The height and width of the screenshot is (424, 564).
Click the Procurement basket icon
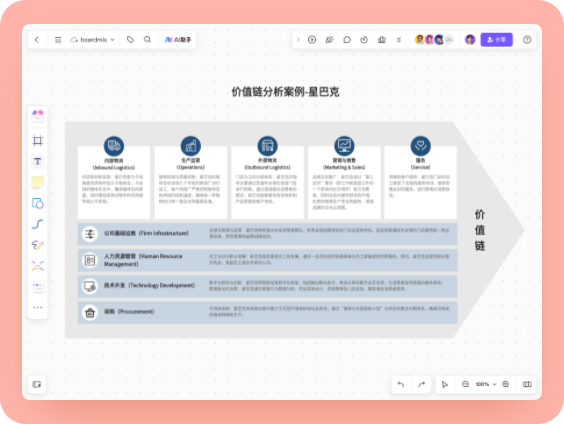point(90,313)
